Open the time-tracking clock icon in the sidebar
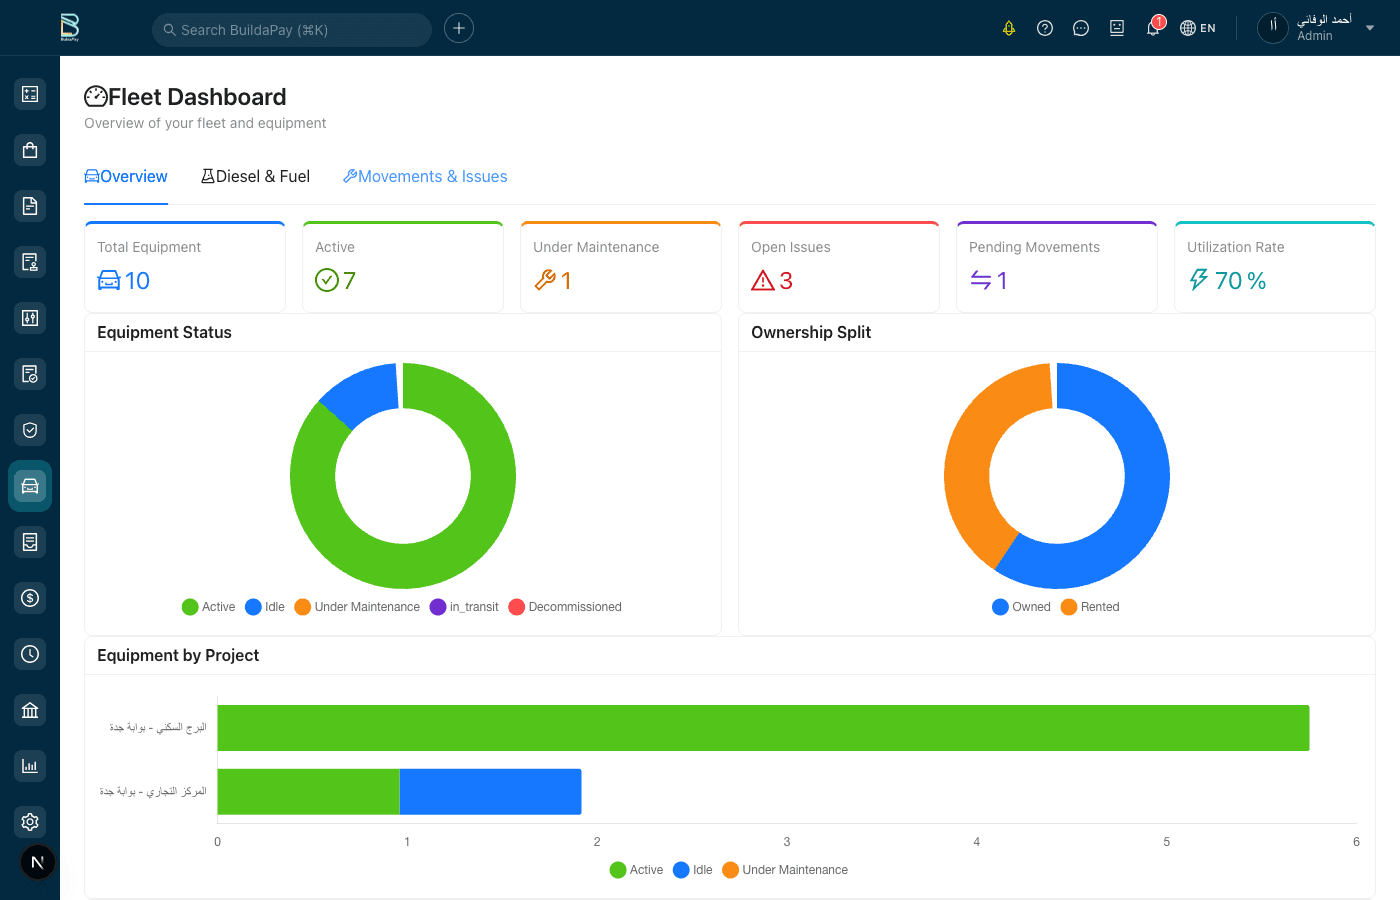Screen dimensions: 1400x900 [x=30, y=654]
